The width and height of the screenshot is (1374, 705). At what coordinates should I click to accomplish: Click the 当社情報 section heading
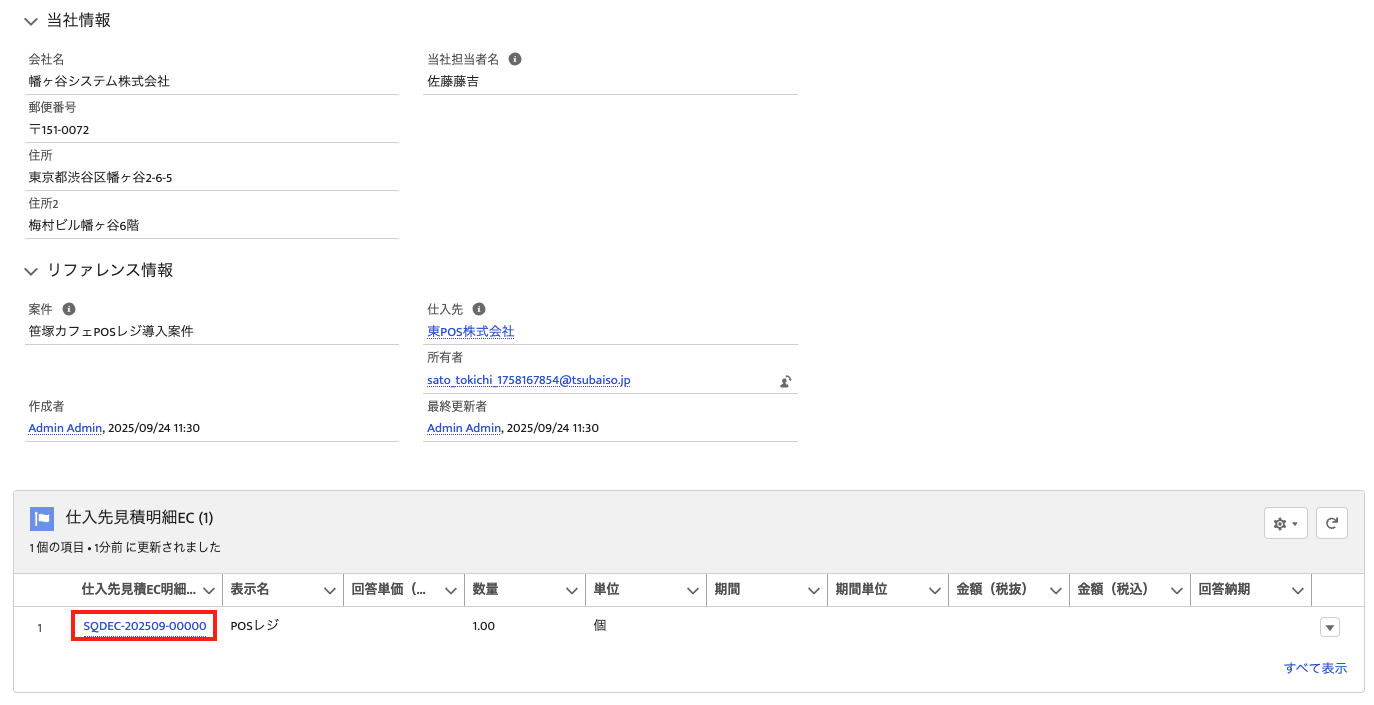click(79, 21)
